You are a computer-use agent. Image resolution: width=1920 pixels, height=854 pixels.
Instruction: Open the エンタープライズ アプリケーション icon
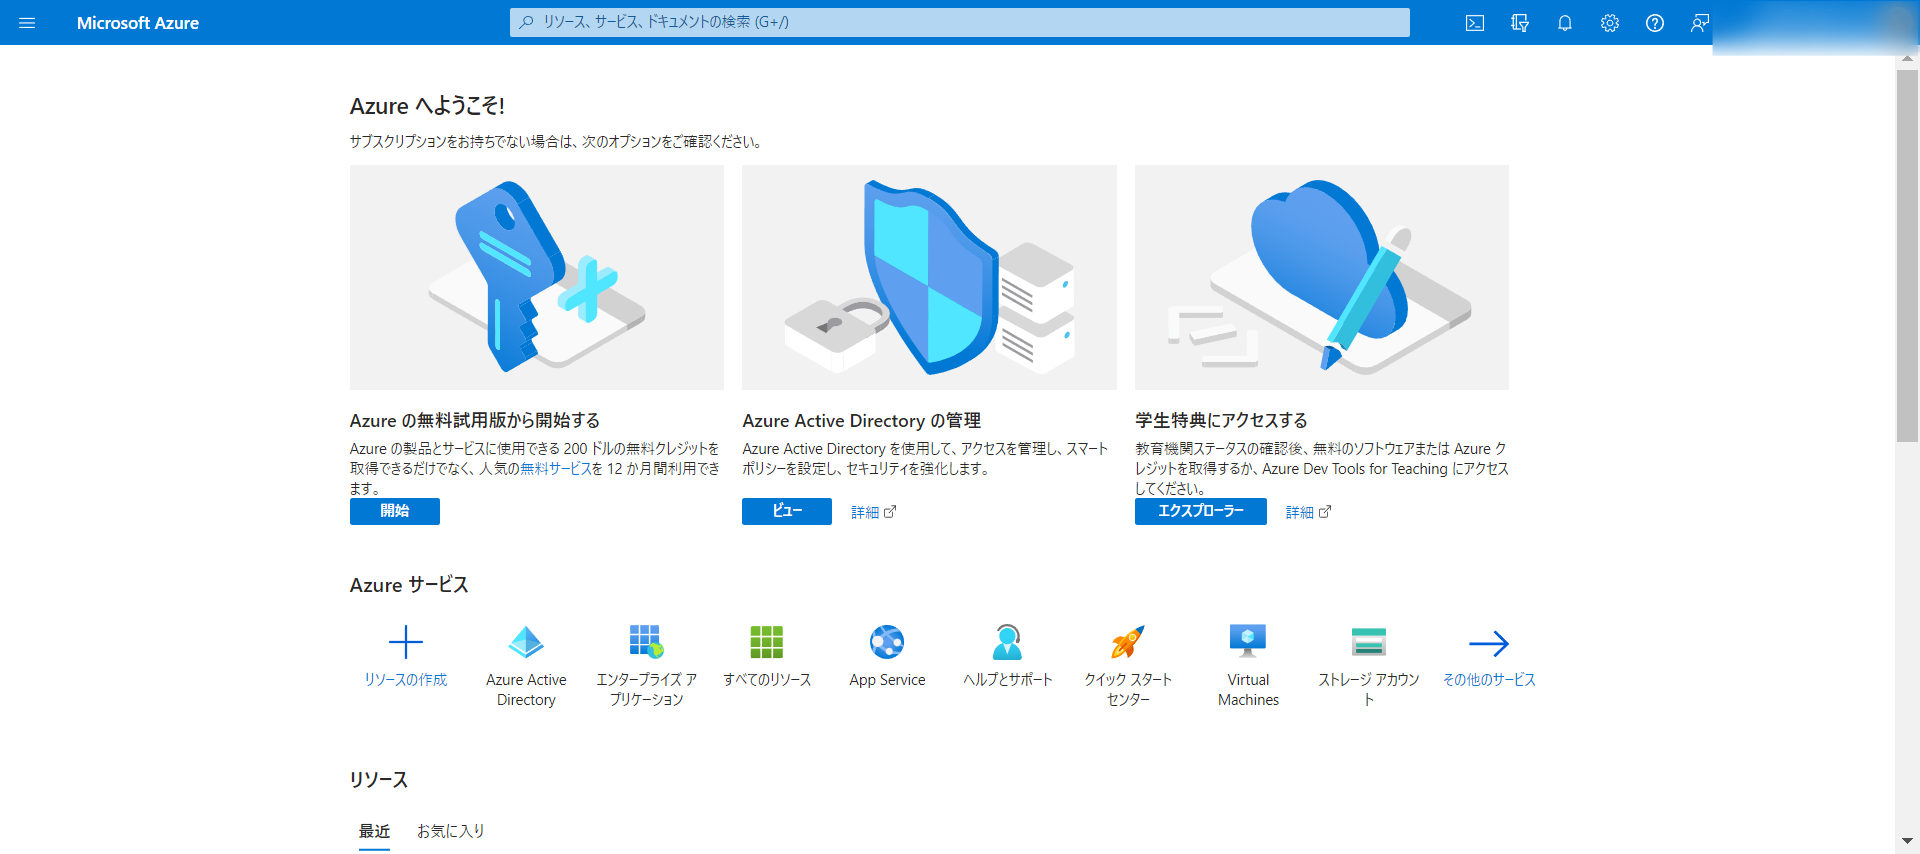[x=647, y=642]
